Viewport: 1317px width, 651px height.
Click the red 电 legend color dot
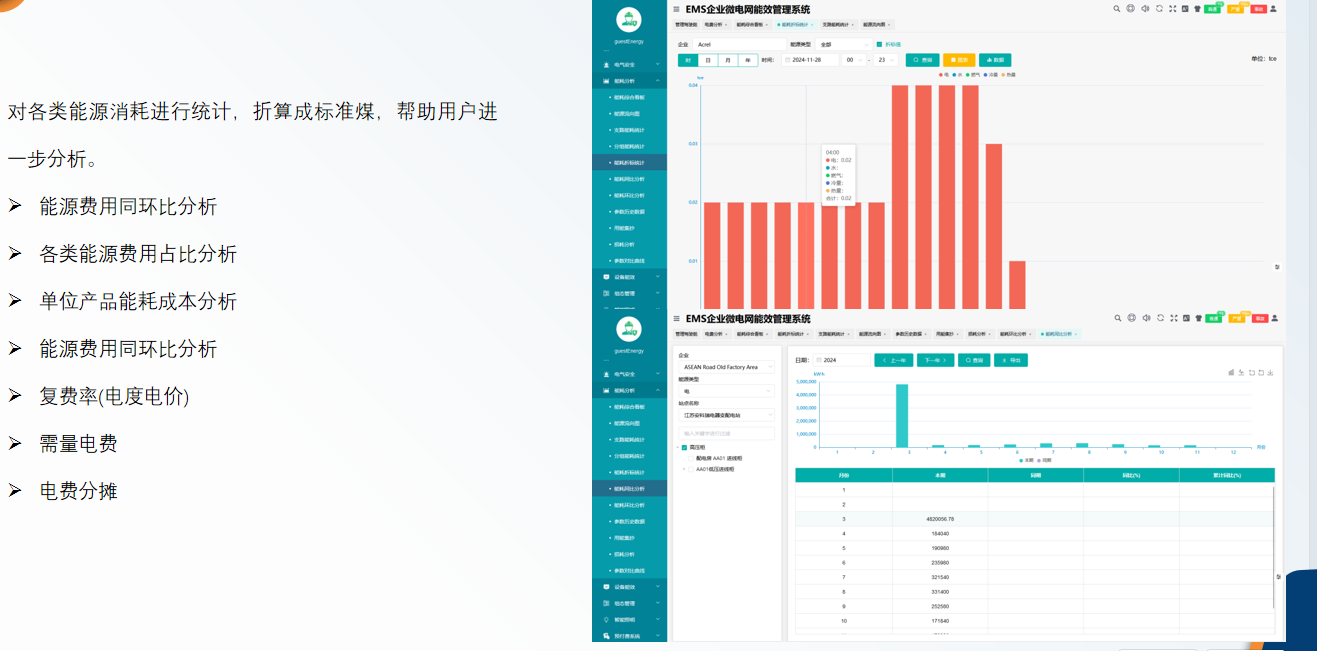coord(941,75)
